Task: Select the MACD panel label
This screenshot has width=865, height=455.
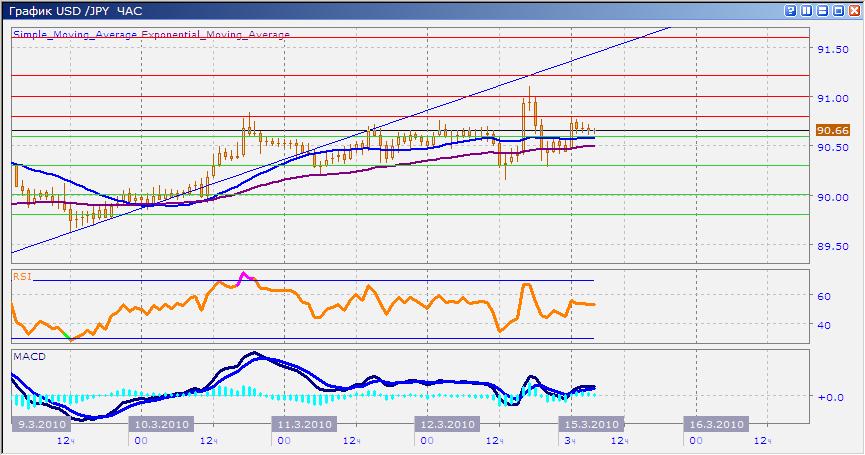Action: coord(26,355)
